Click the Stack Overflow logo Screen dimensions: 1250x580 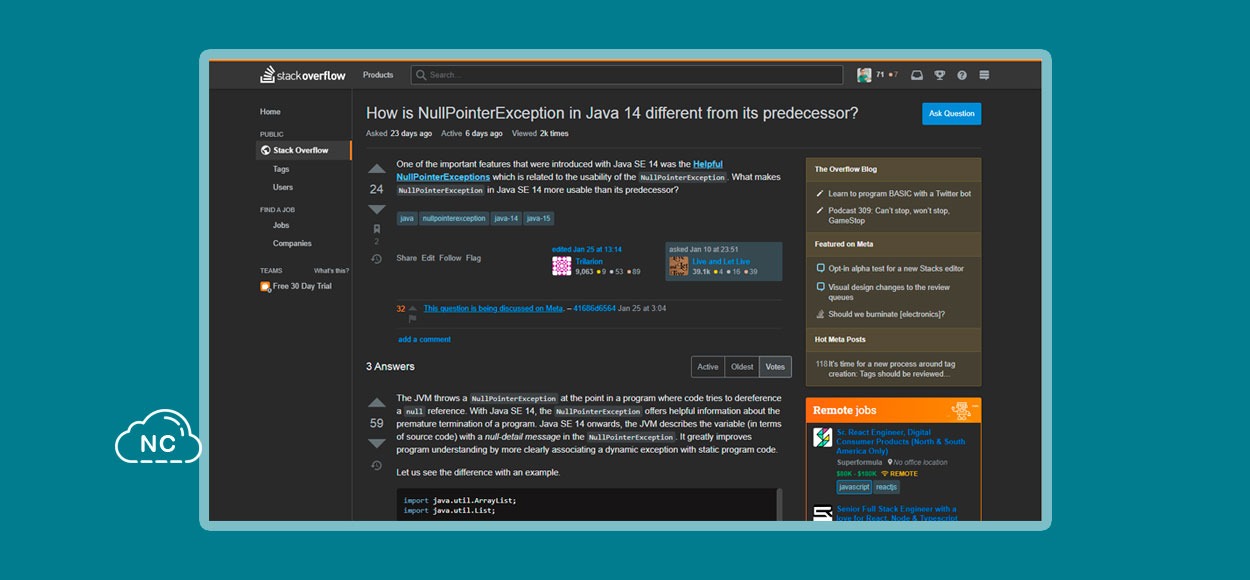[x=301, y=75]
